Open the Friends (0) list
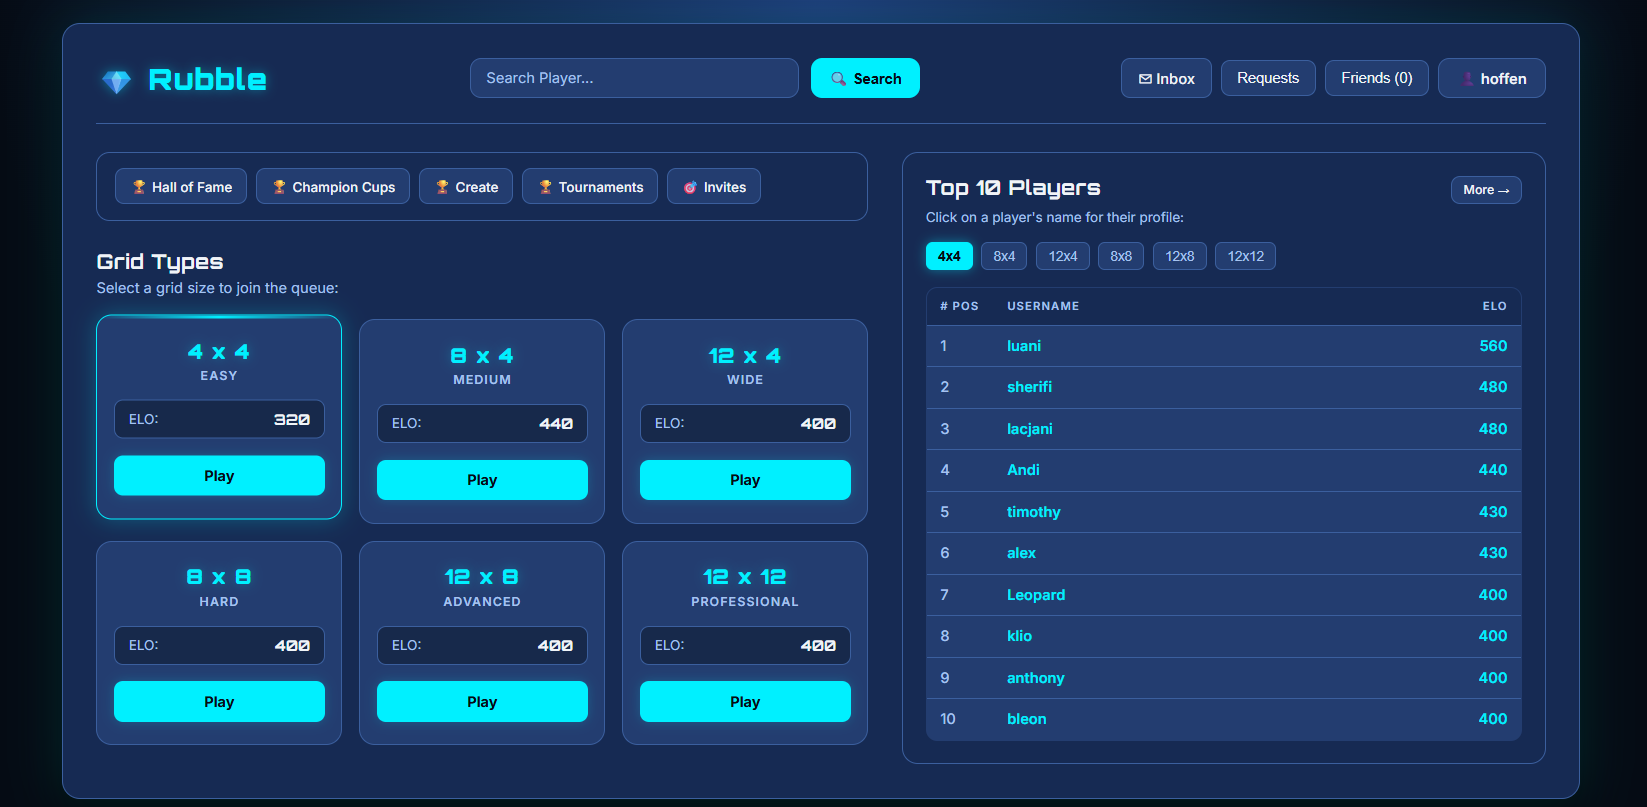 click(x=1377, y=78)
